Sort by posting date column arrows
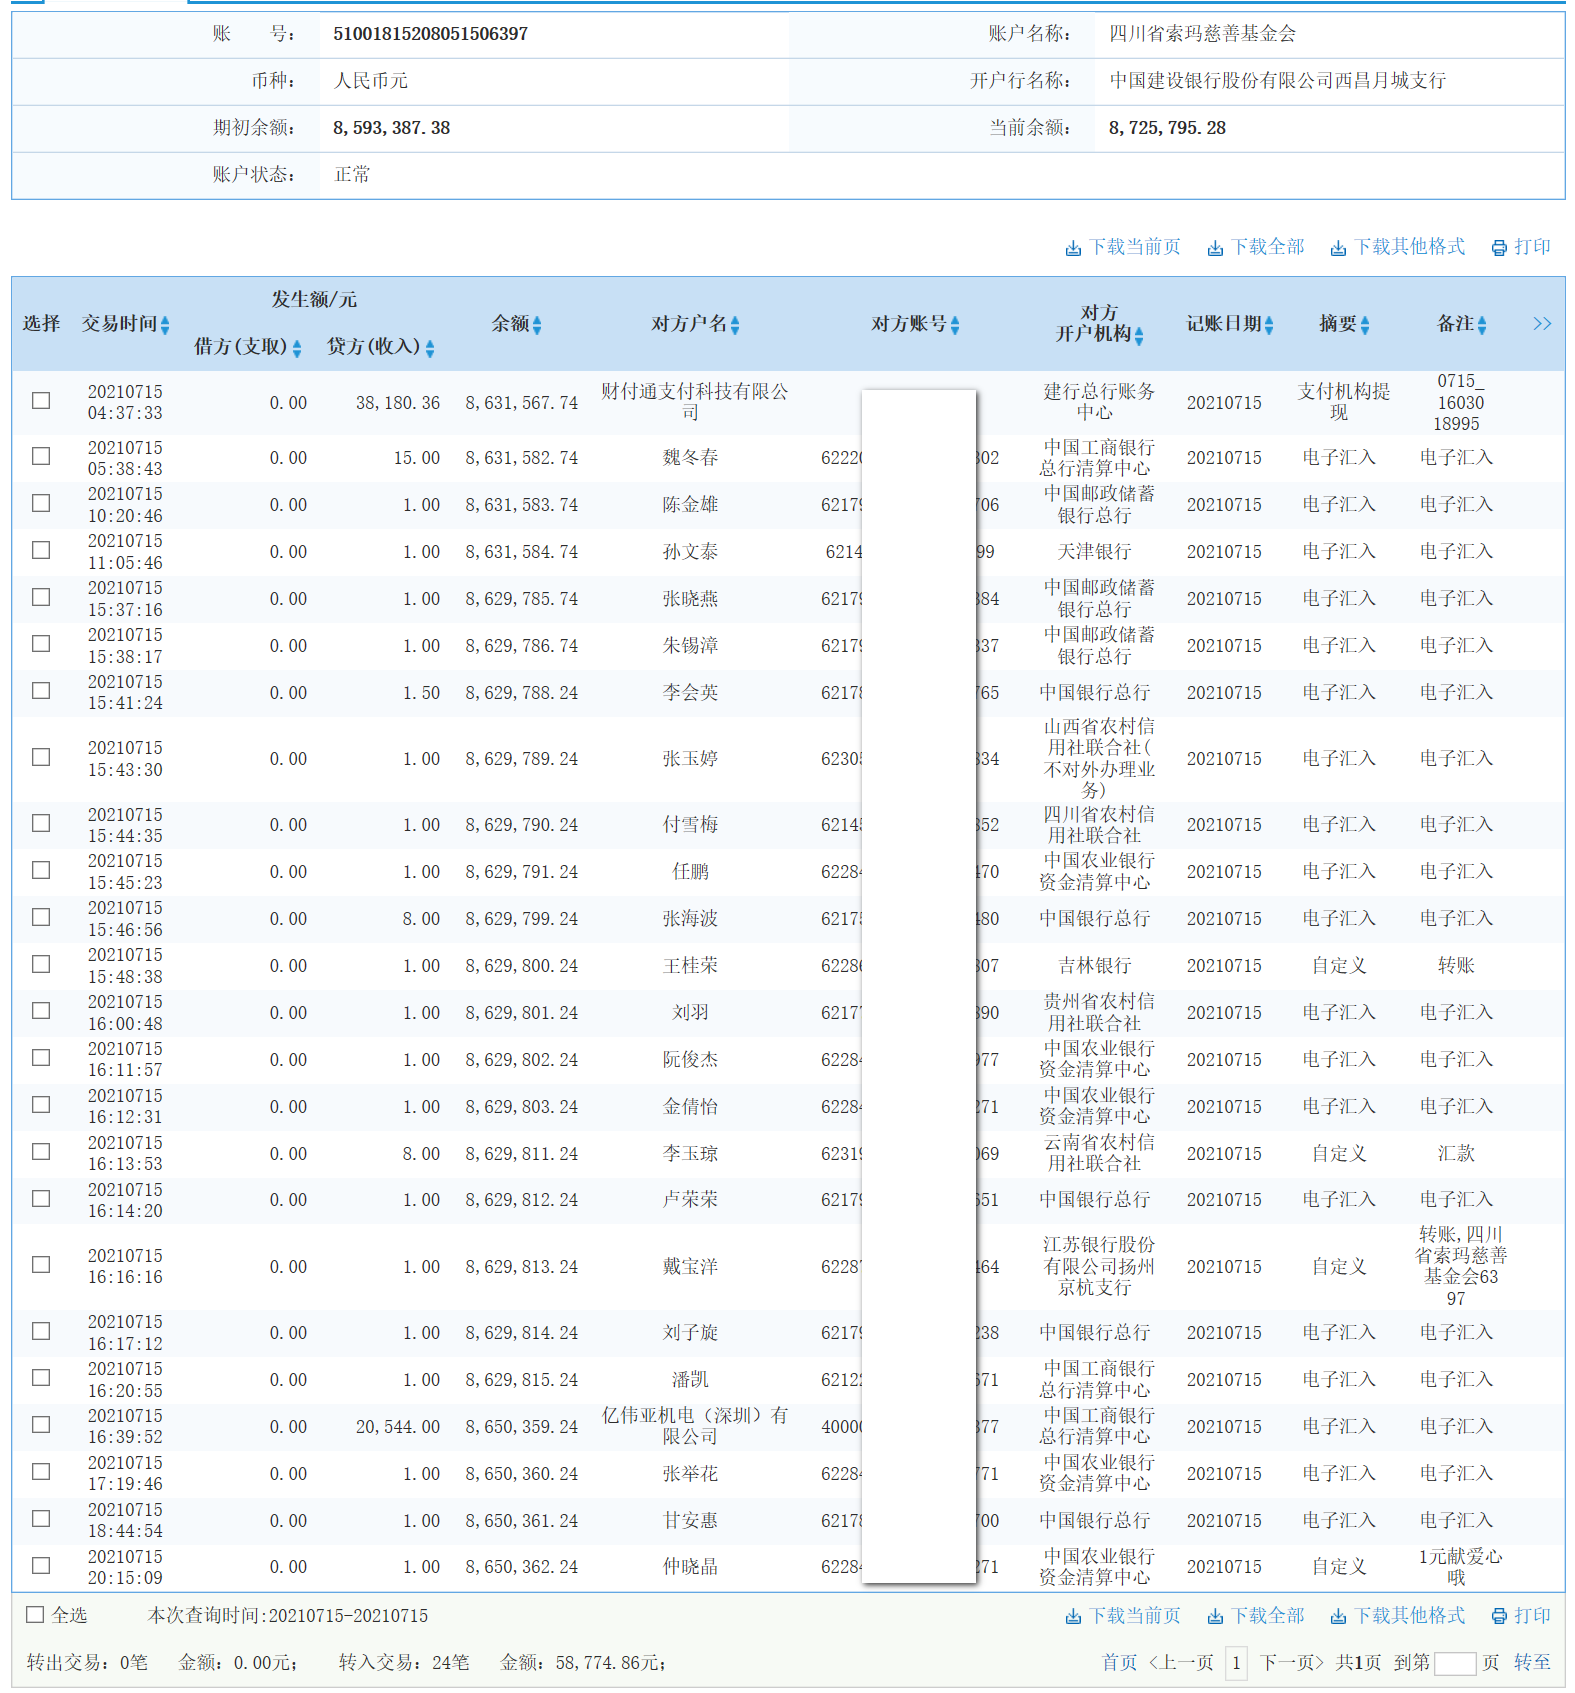 click(1269, 325)
